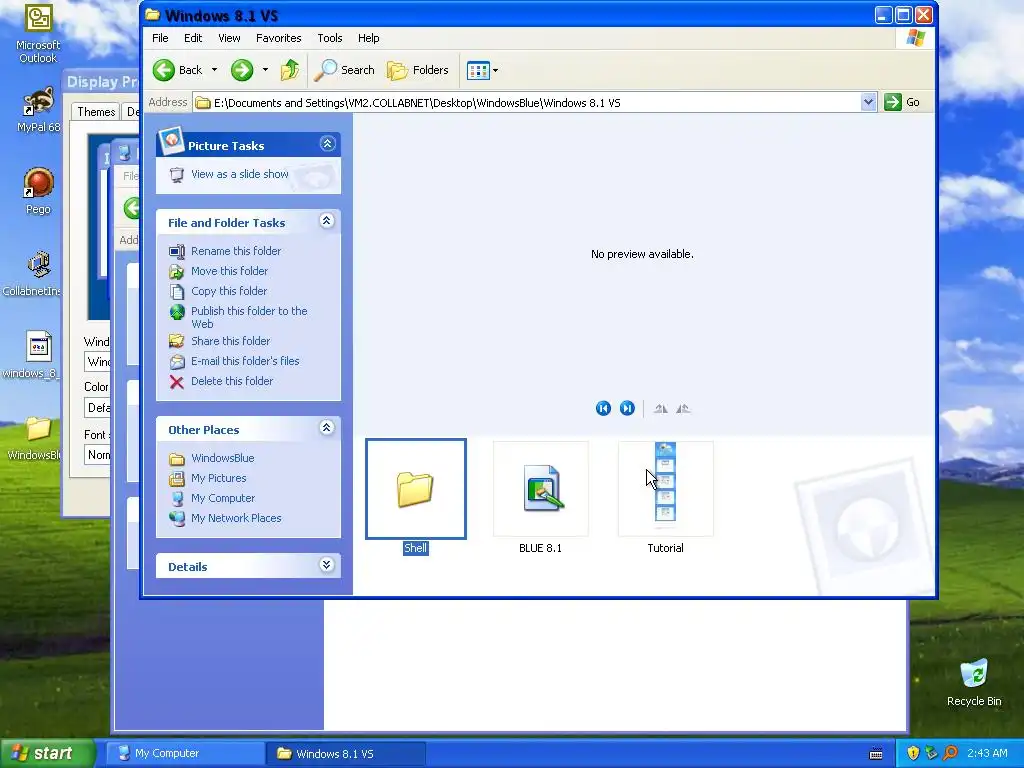Open the Forward history dropdown arrow
The image size is (1024, 768).
coord(265,70)
